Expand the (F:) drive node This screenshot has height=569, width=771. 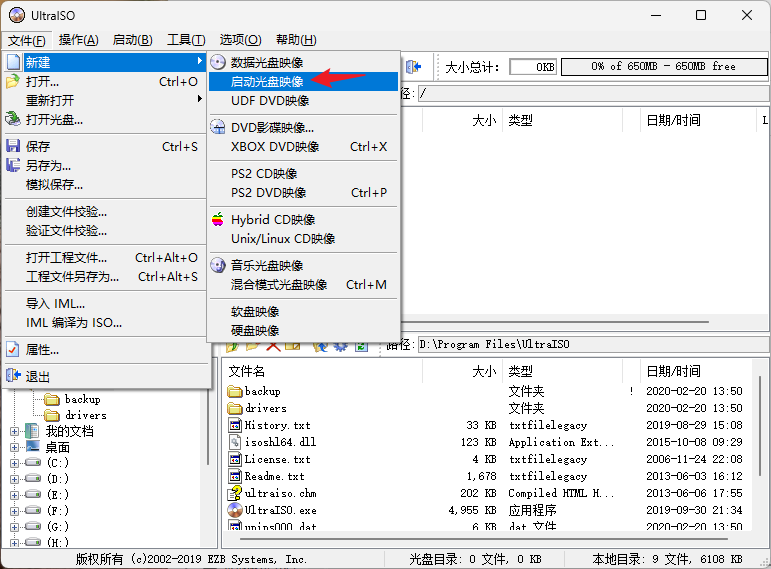click(x=14, y=511)
